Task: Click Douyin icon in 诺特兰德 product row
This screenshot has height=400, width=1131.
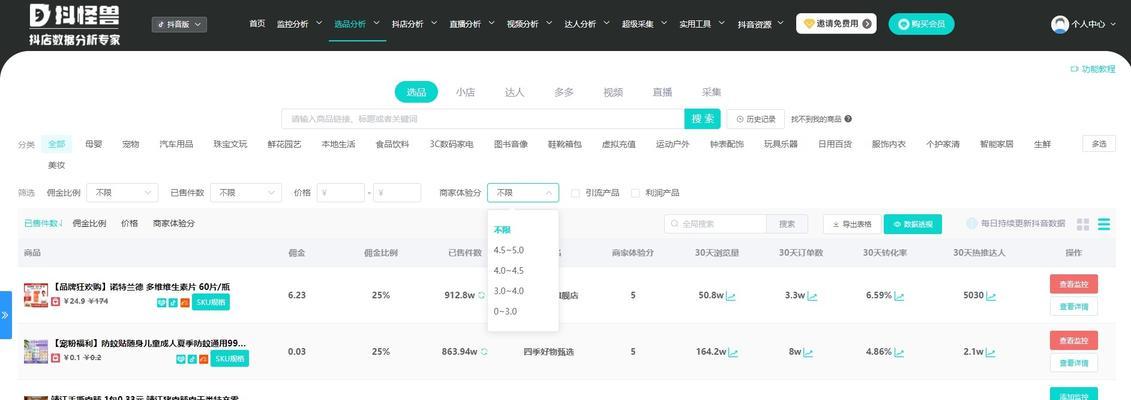Action: pyautogui.click(x=173, y=303)
